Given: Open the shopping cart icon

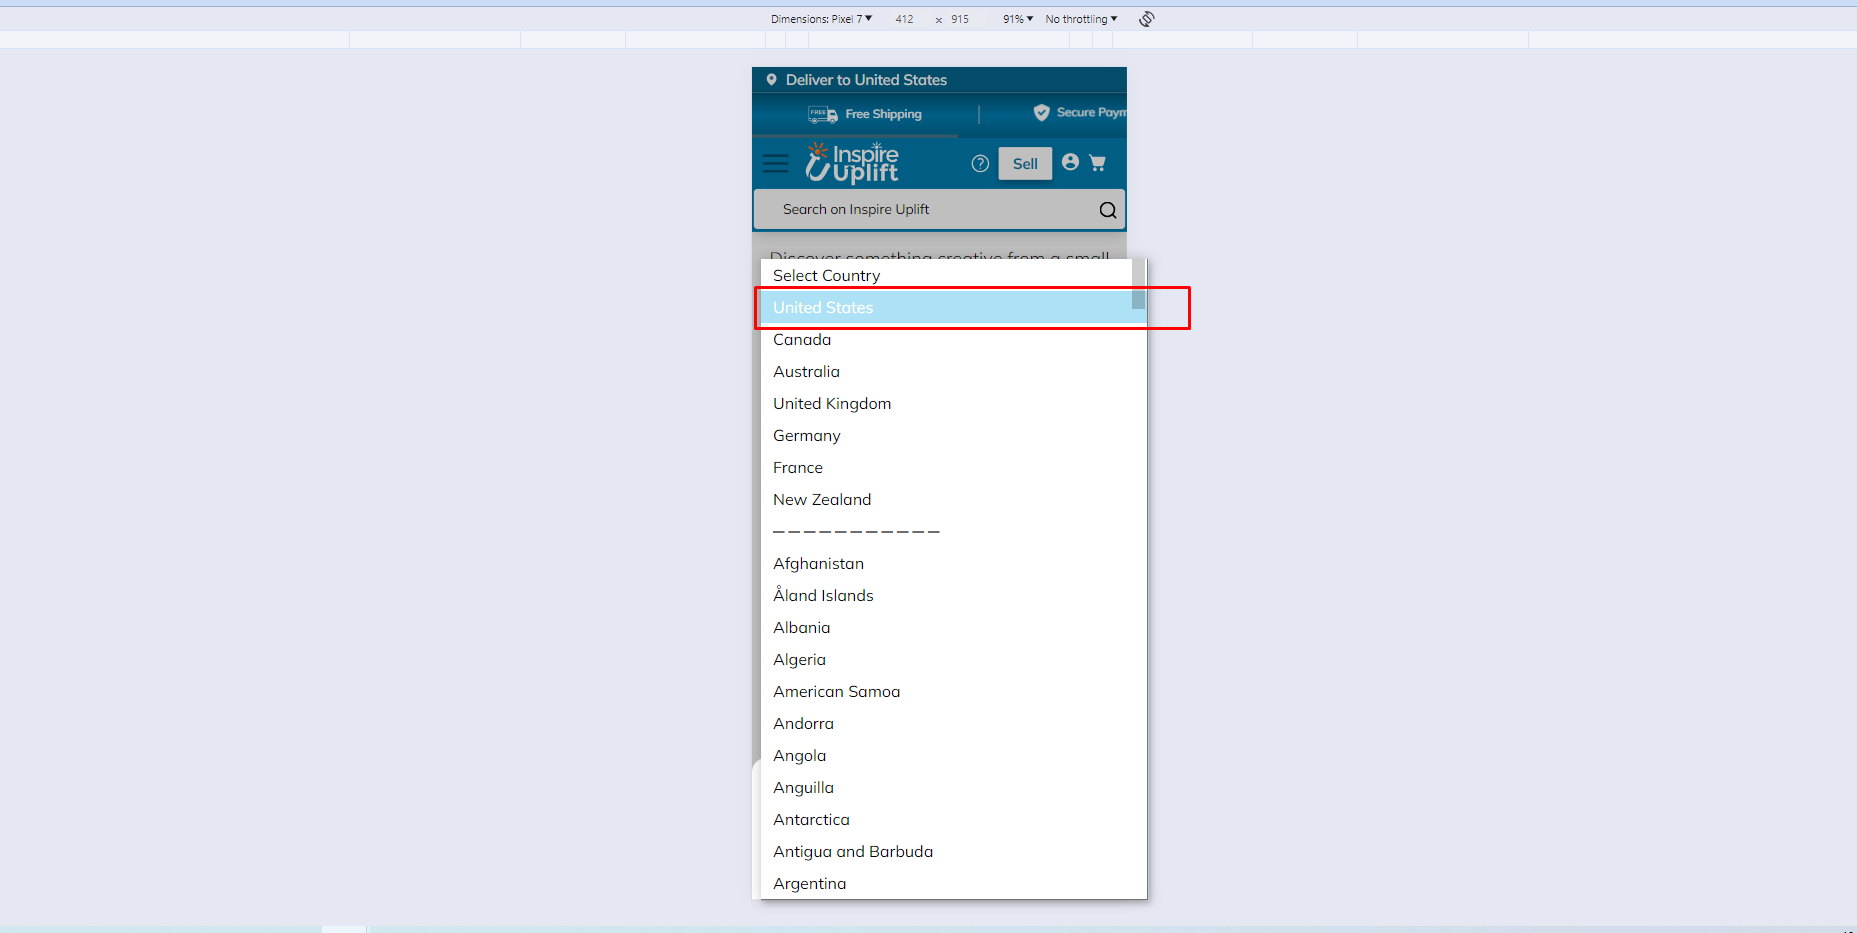Looking at the screenshot, I should click(1097, 163).
